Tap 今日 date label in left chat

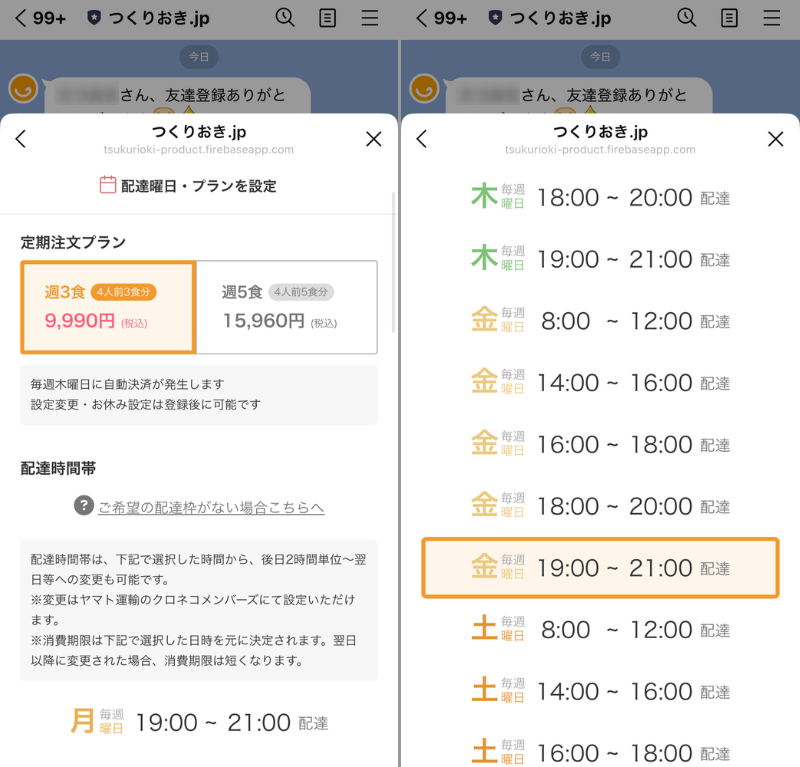pos(199,57)
